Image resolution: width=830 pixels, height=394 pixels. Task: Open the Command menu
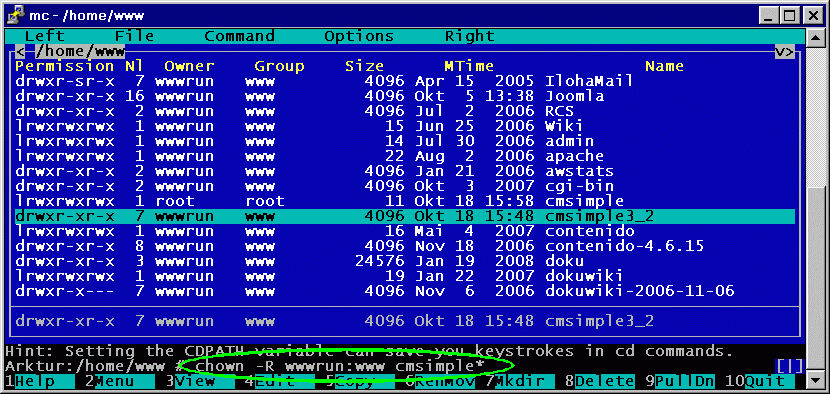click(x=239, y=36)
